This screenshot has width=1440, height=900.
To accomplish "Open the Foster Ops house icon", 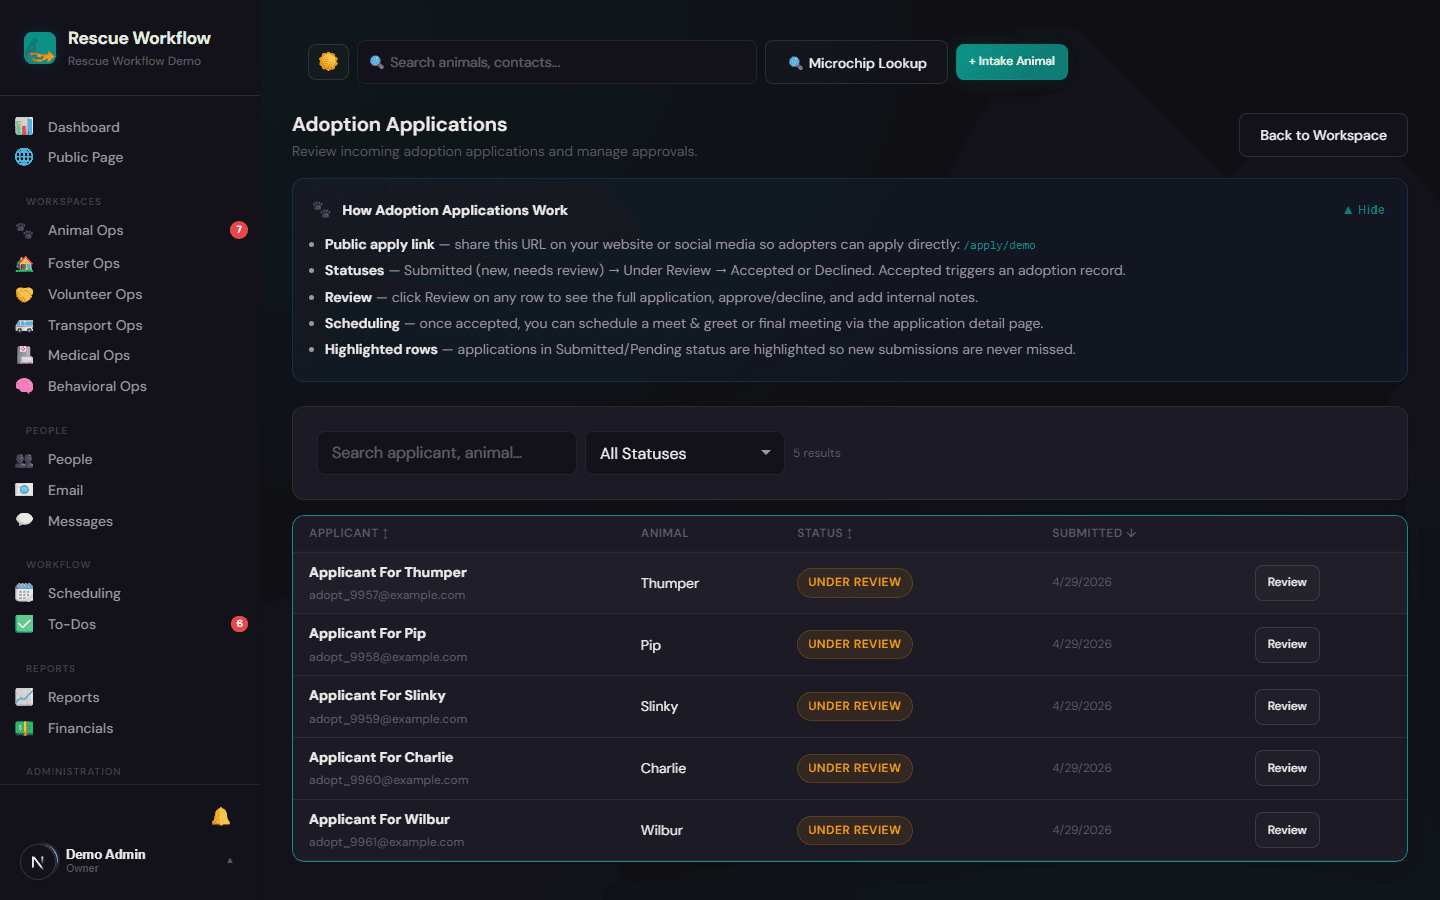I will pos(25,263).
